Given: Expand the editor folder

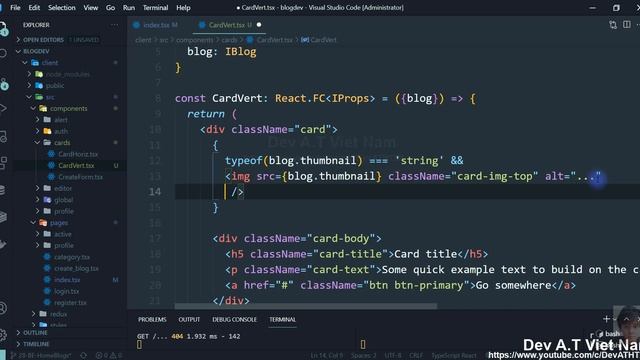Looking at the screenshot, I should [38, 188].
